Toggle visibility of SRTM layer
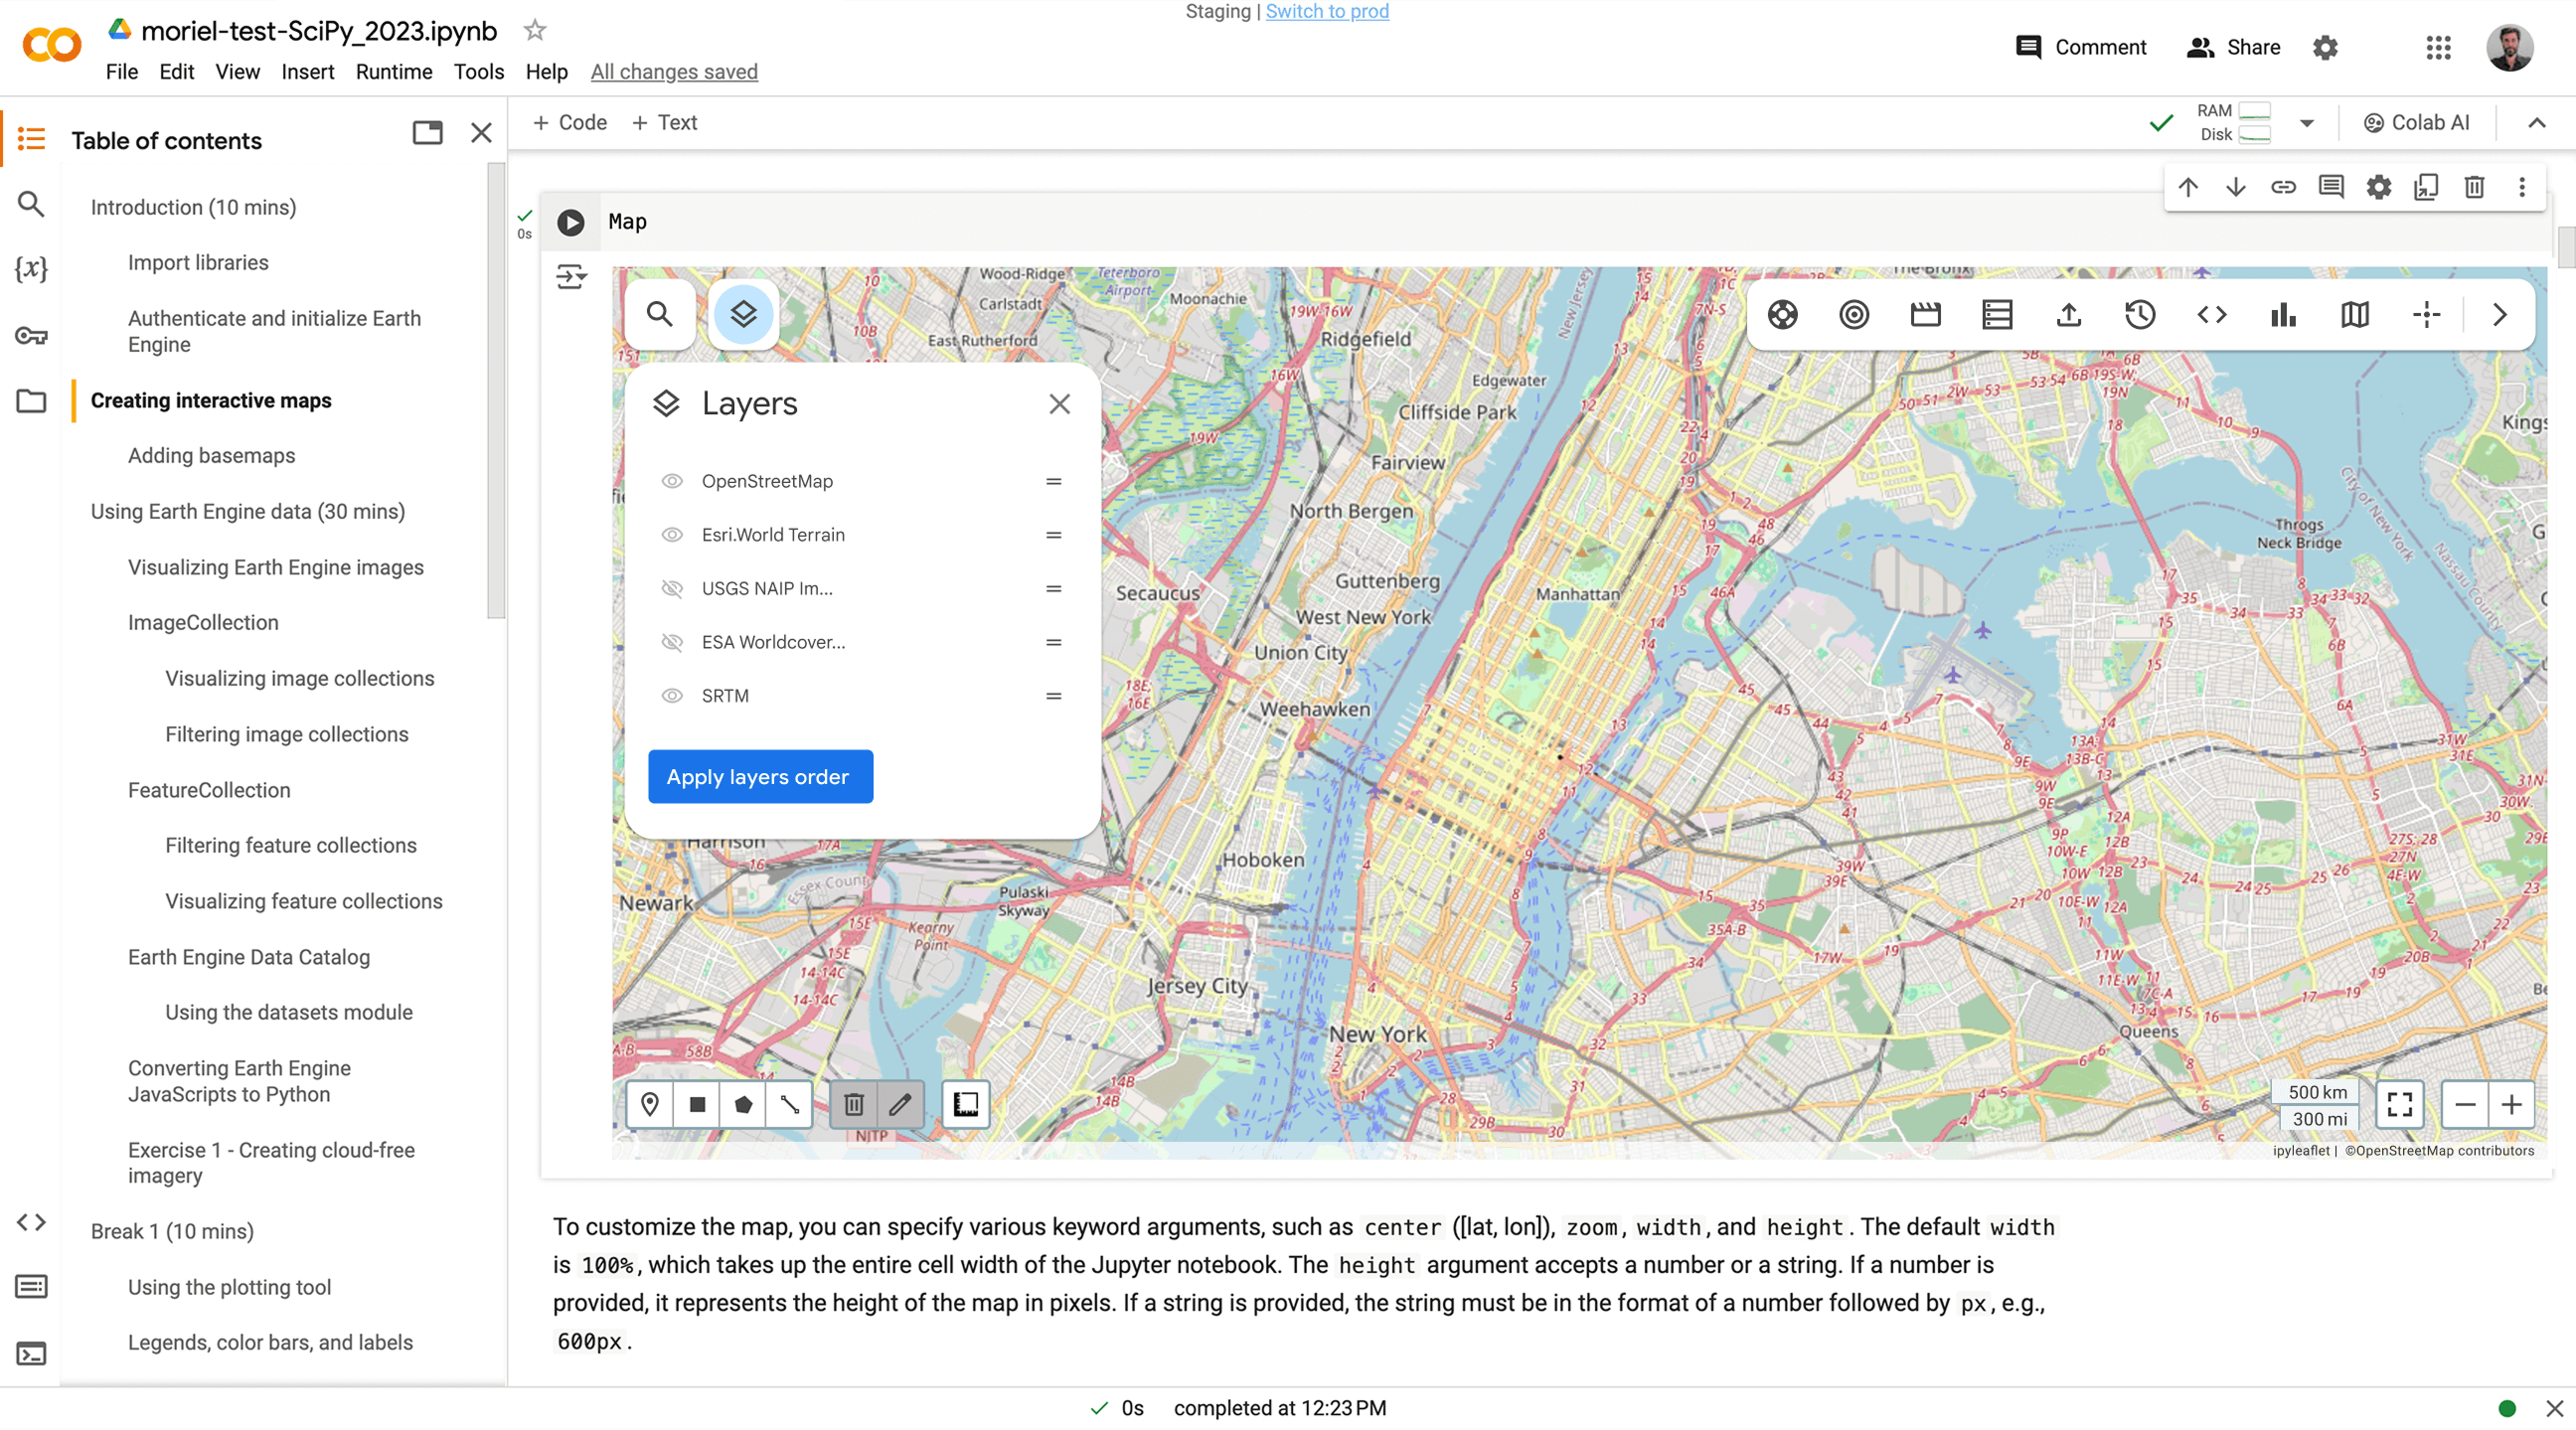The image size is (2576, 1430). tap(672, 696)
